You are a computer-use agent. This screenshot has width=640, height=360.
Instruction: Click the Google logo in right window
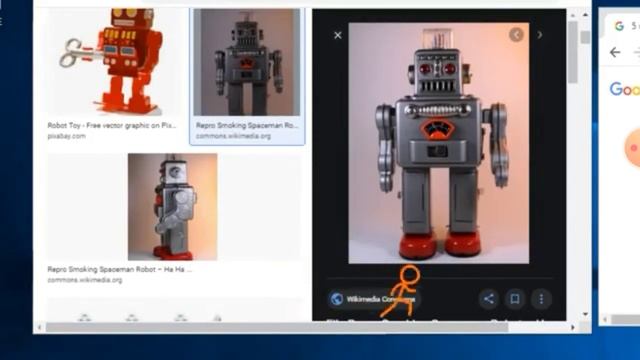[625, 89]
